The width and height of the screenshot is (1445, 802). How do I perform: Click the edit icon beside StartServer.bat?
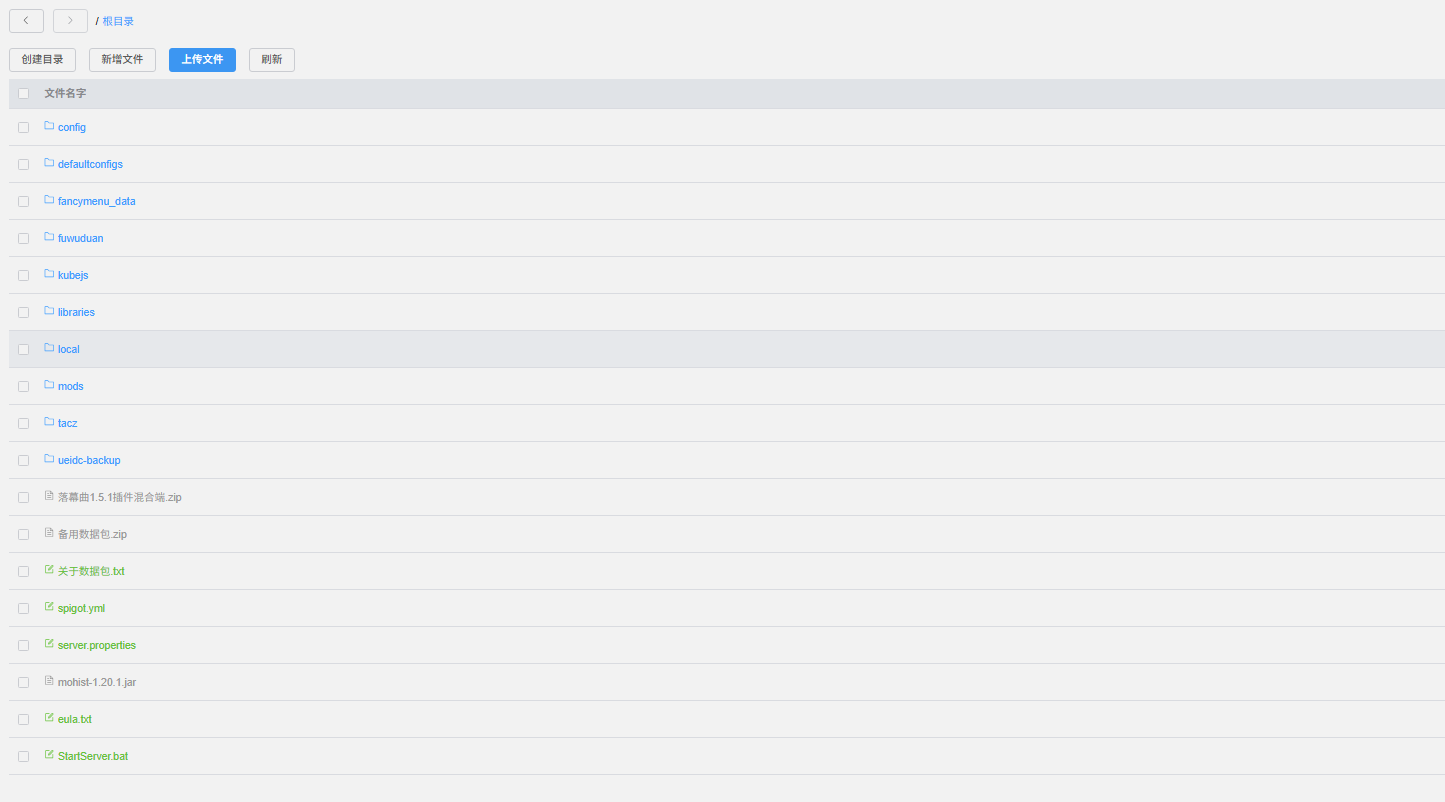[x=49, y=755]
